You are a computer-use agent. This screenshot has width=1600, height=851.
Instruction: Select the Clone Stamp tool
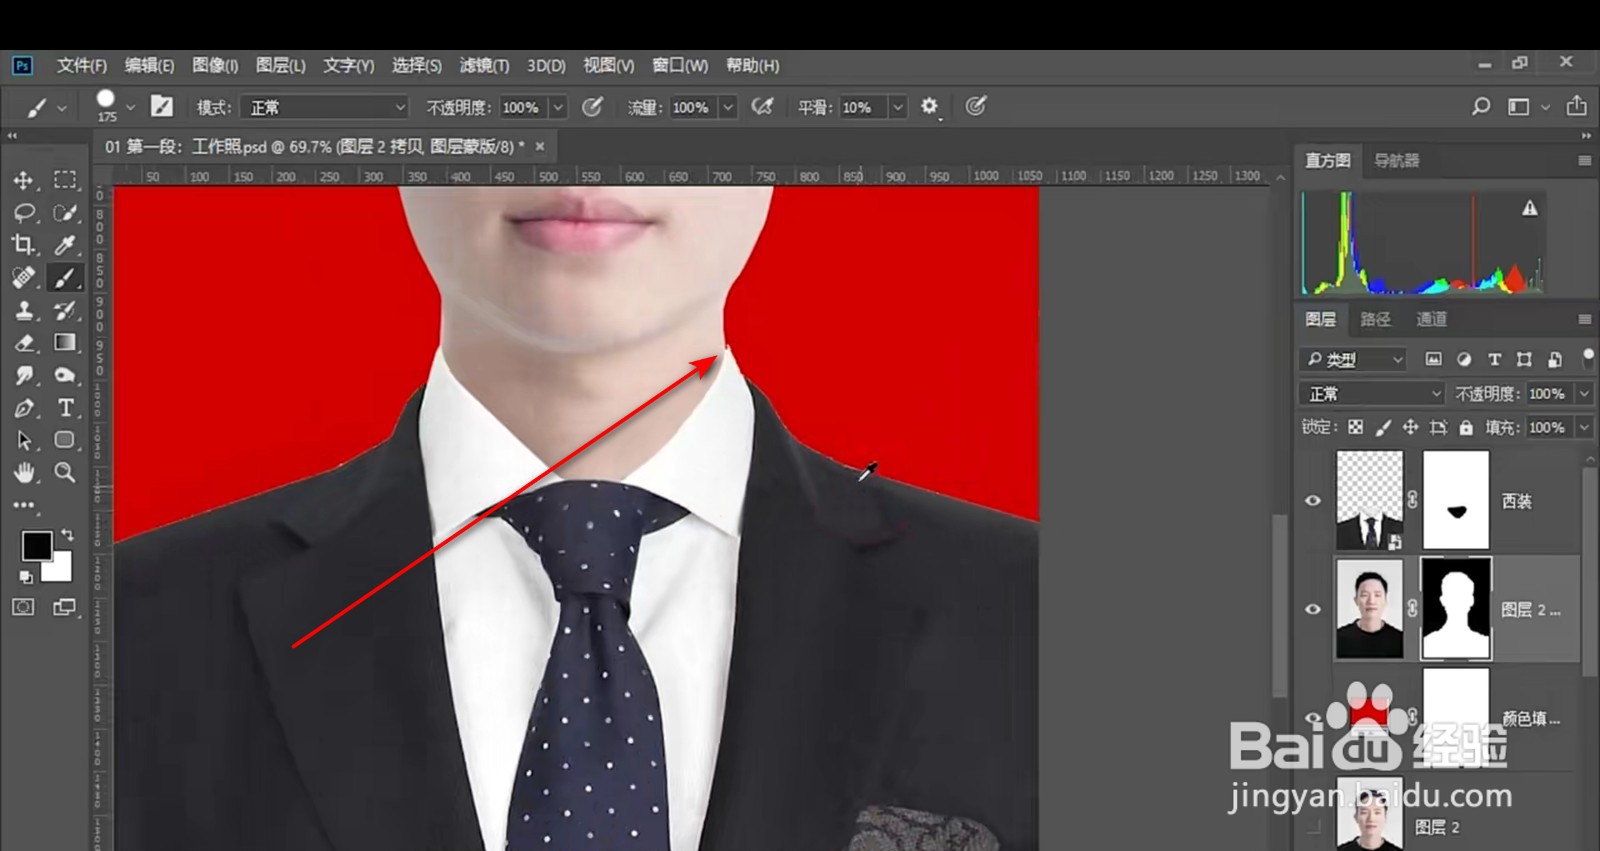[x=23, y=310]
